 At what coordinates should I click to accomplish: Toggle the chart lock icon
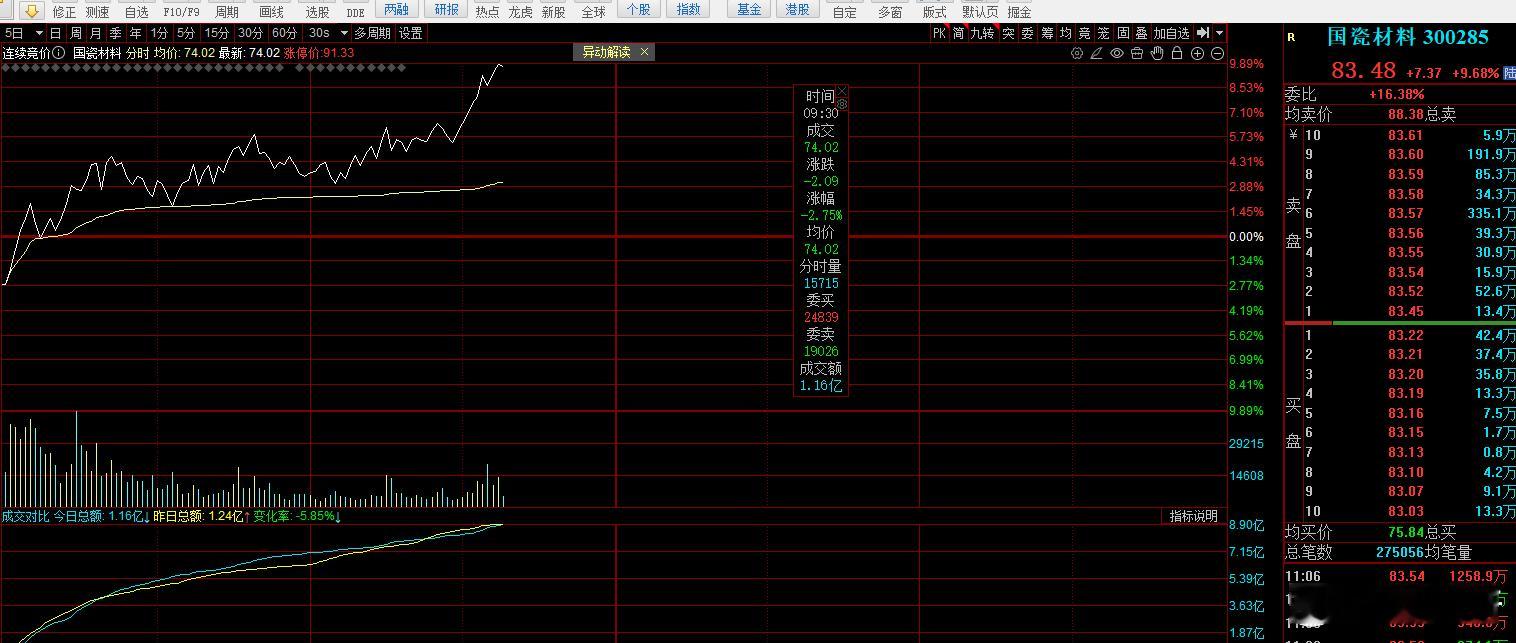click(x=1177, y=53)
